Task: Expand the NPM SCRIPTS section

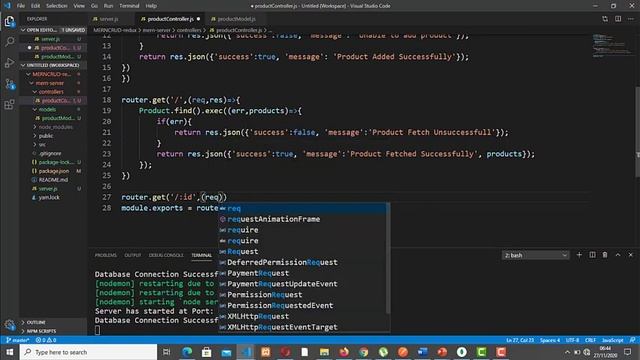Action: pyautogui.click(x=53, y=331)
